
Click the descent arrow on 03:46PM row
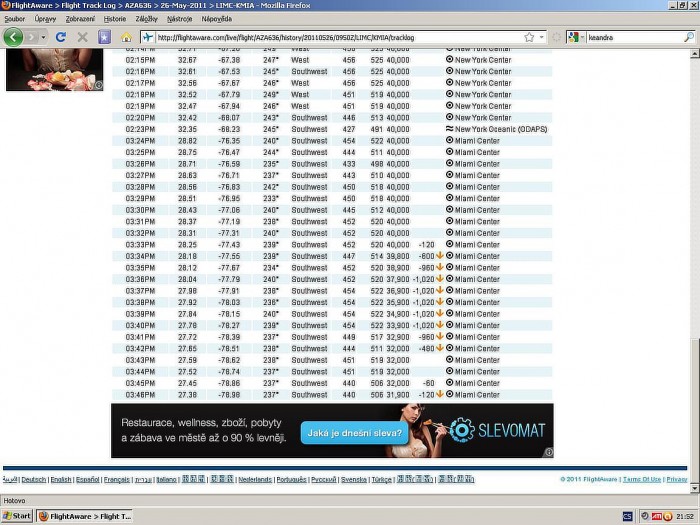[x=439, y=394]
